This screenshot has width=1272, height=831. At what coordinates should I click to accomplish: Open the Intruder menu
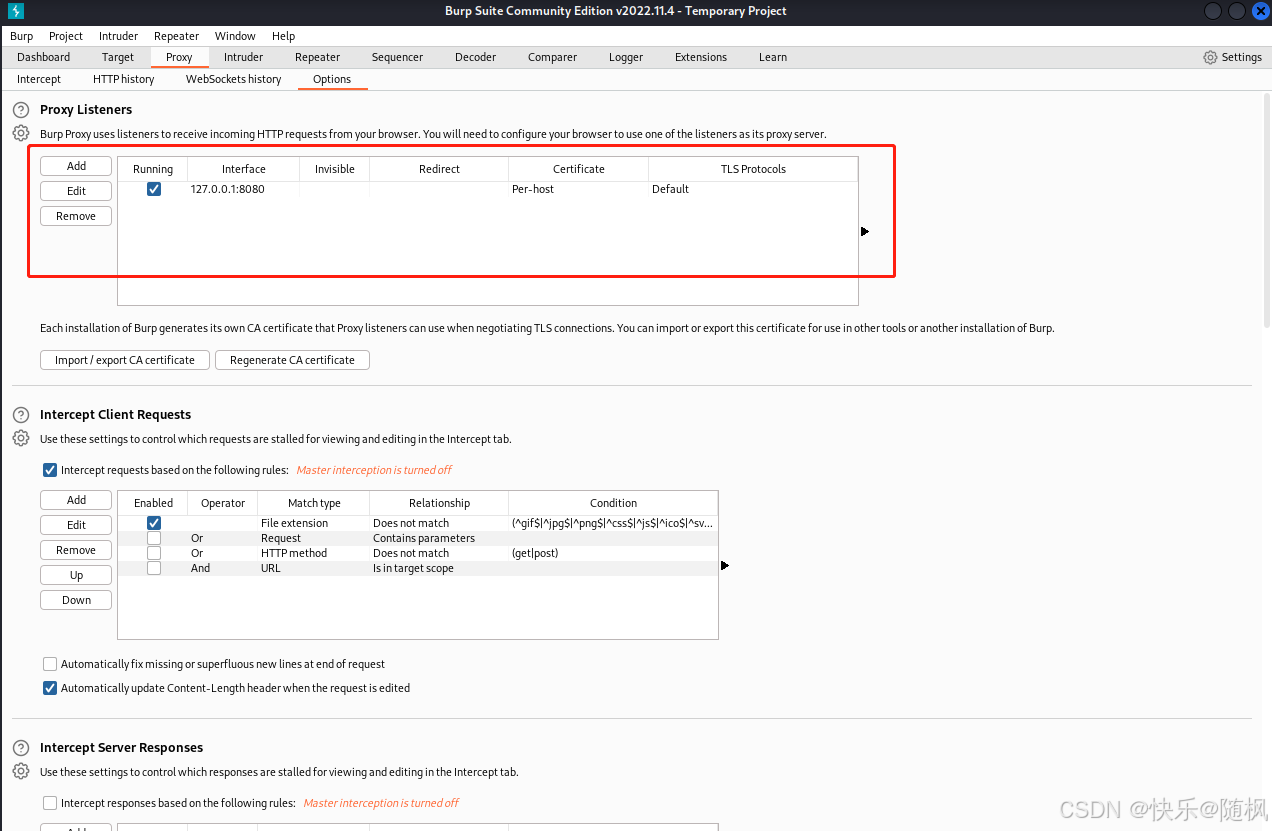pyautogui.click(x=118, y=36)
